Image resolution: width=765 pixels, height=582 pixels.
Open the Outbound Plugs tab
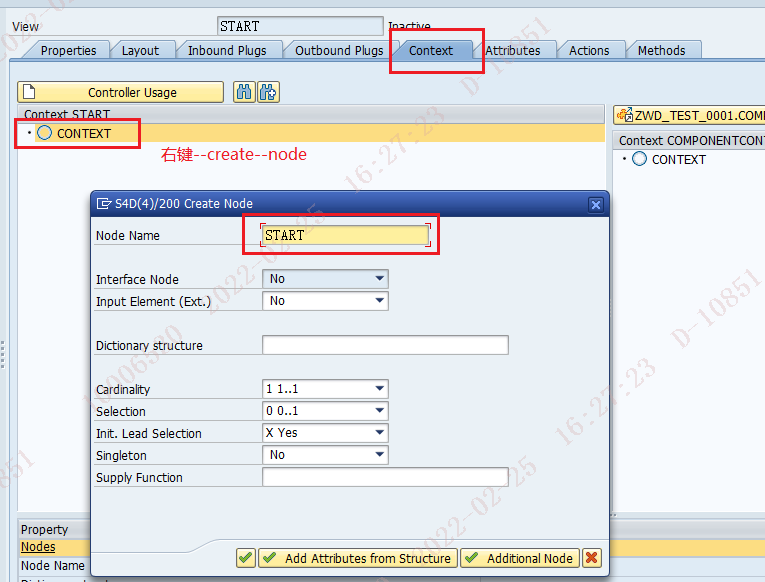(x=339, y=50)
